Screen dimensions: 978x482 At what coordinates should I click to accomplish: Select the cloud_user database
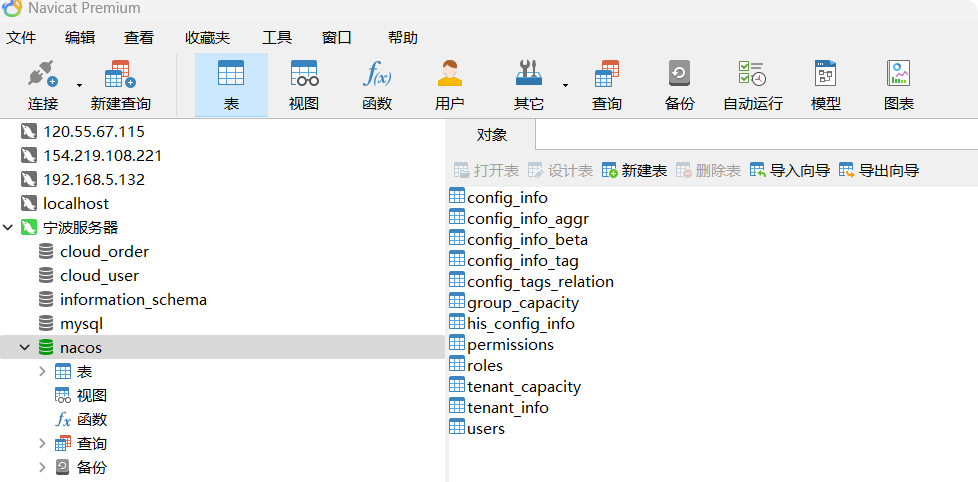pos(99,275)
